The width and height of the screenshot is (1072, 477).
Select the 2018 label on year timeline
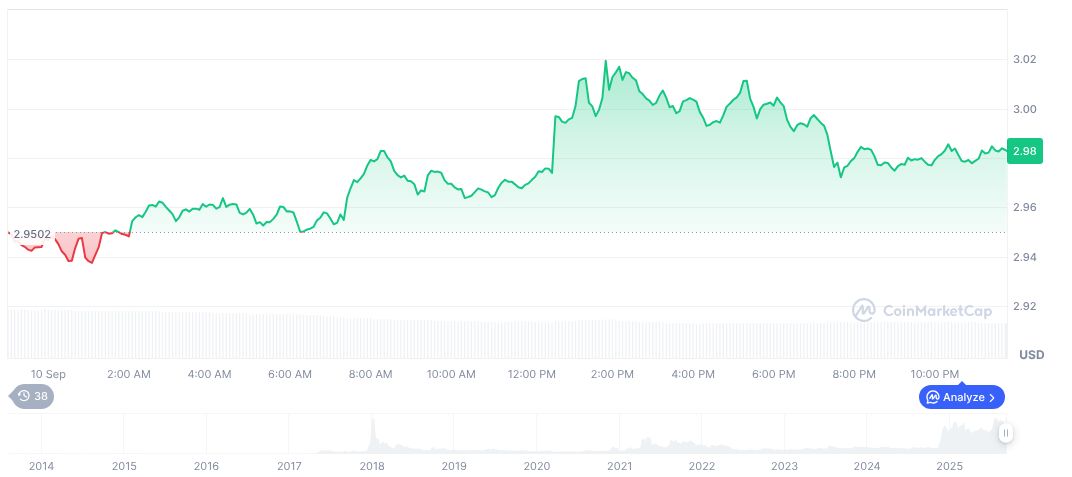372,466
